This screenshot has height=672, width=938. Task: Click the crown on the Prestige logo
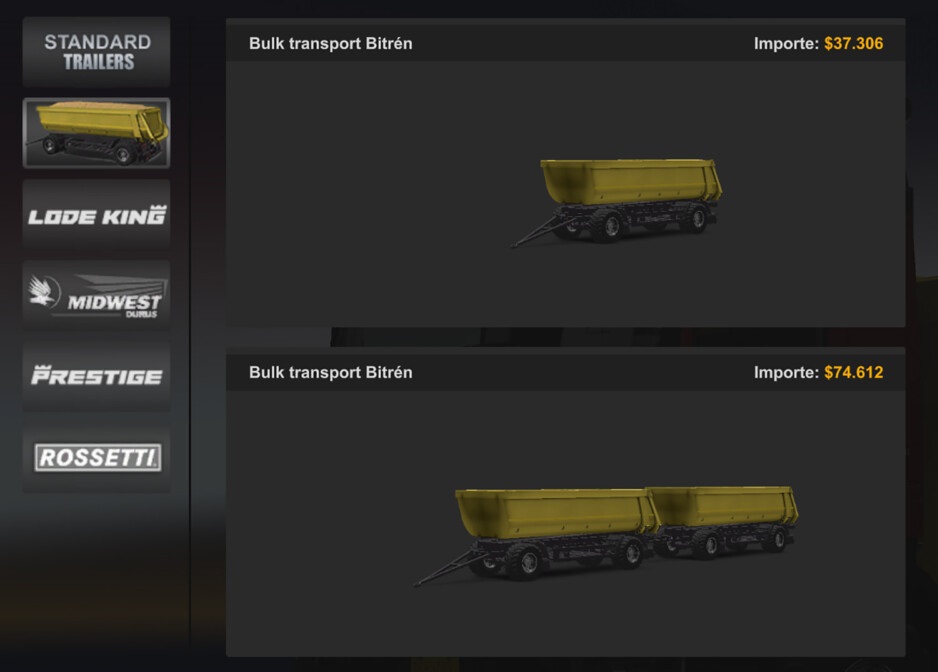[x=42, y=369]
